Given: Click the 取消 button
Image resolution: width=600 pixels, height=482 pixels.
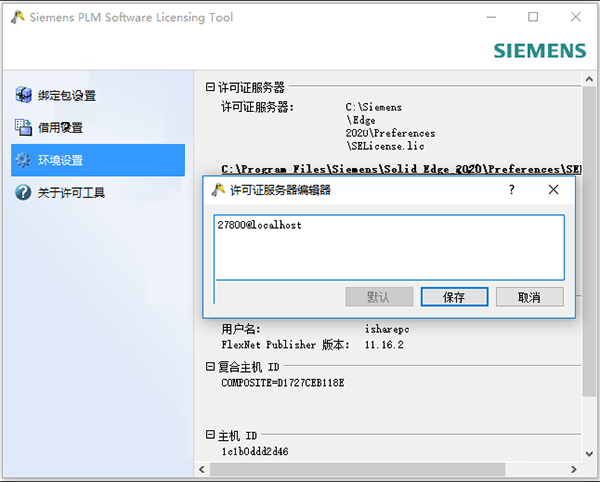Looking at the screenshot, I should [530, 297].
